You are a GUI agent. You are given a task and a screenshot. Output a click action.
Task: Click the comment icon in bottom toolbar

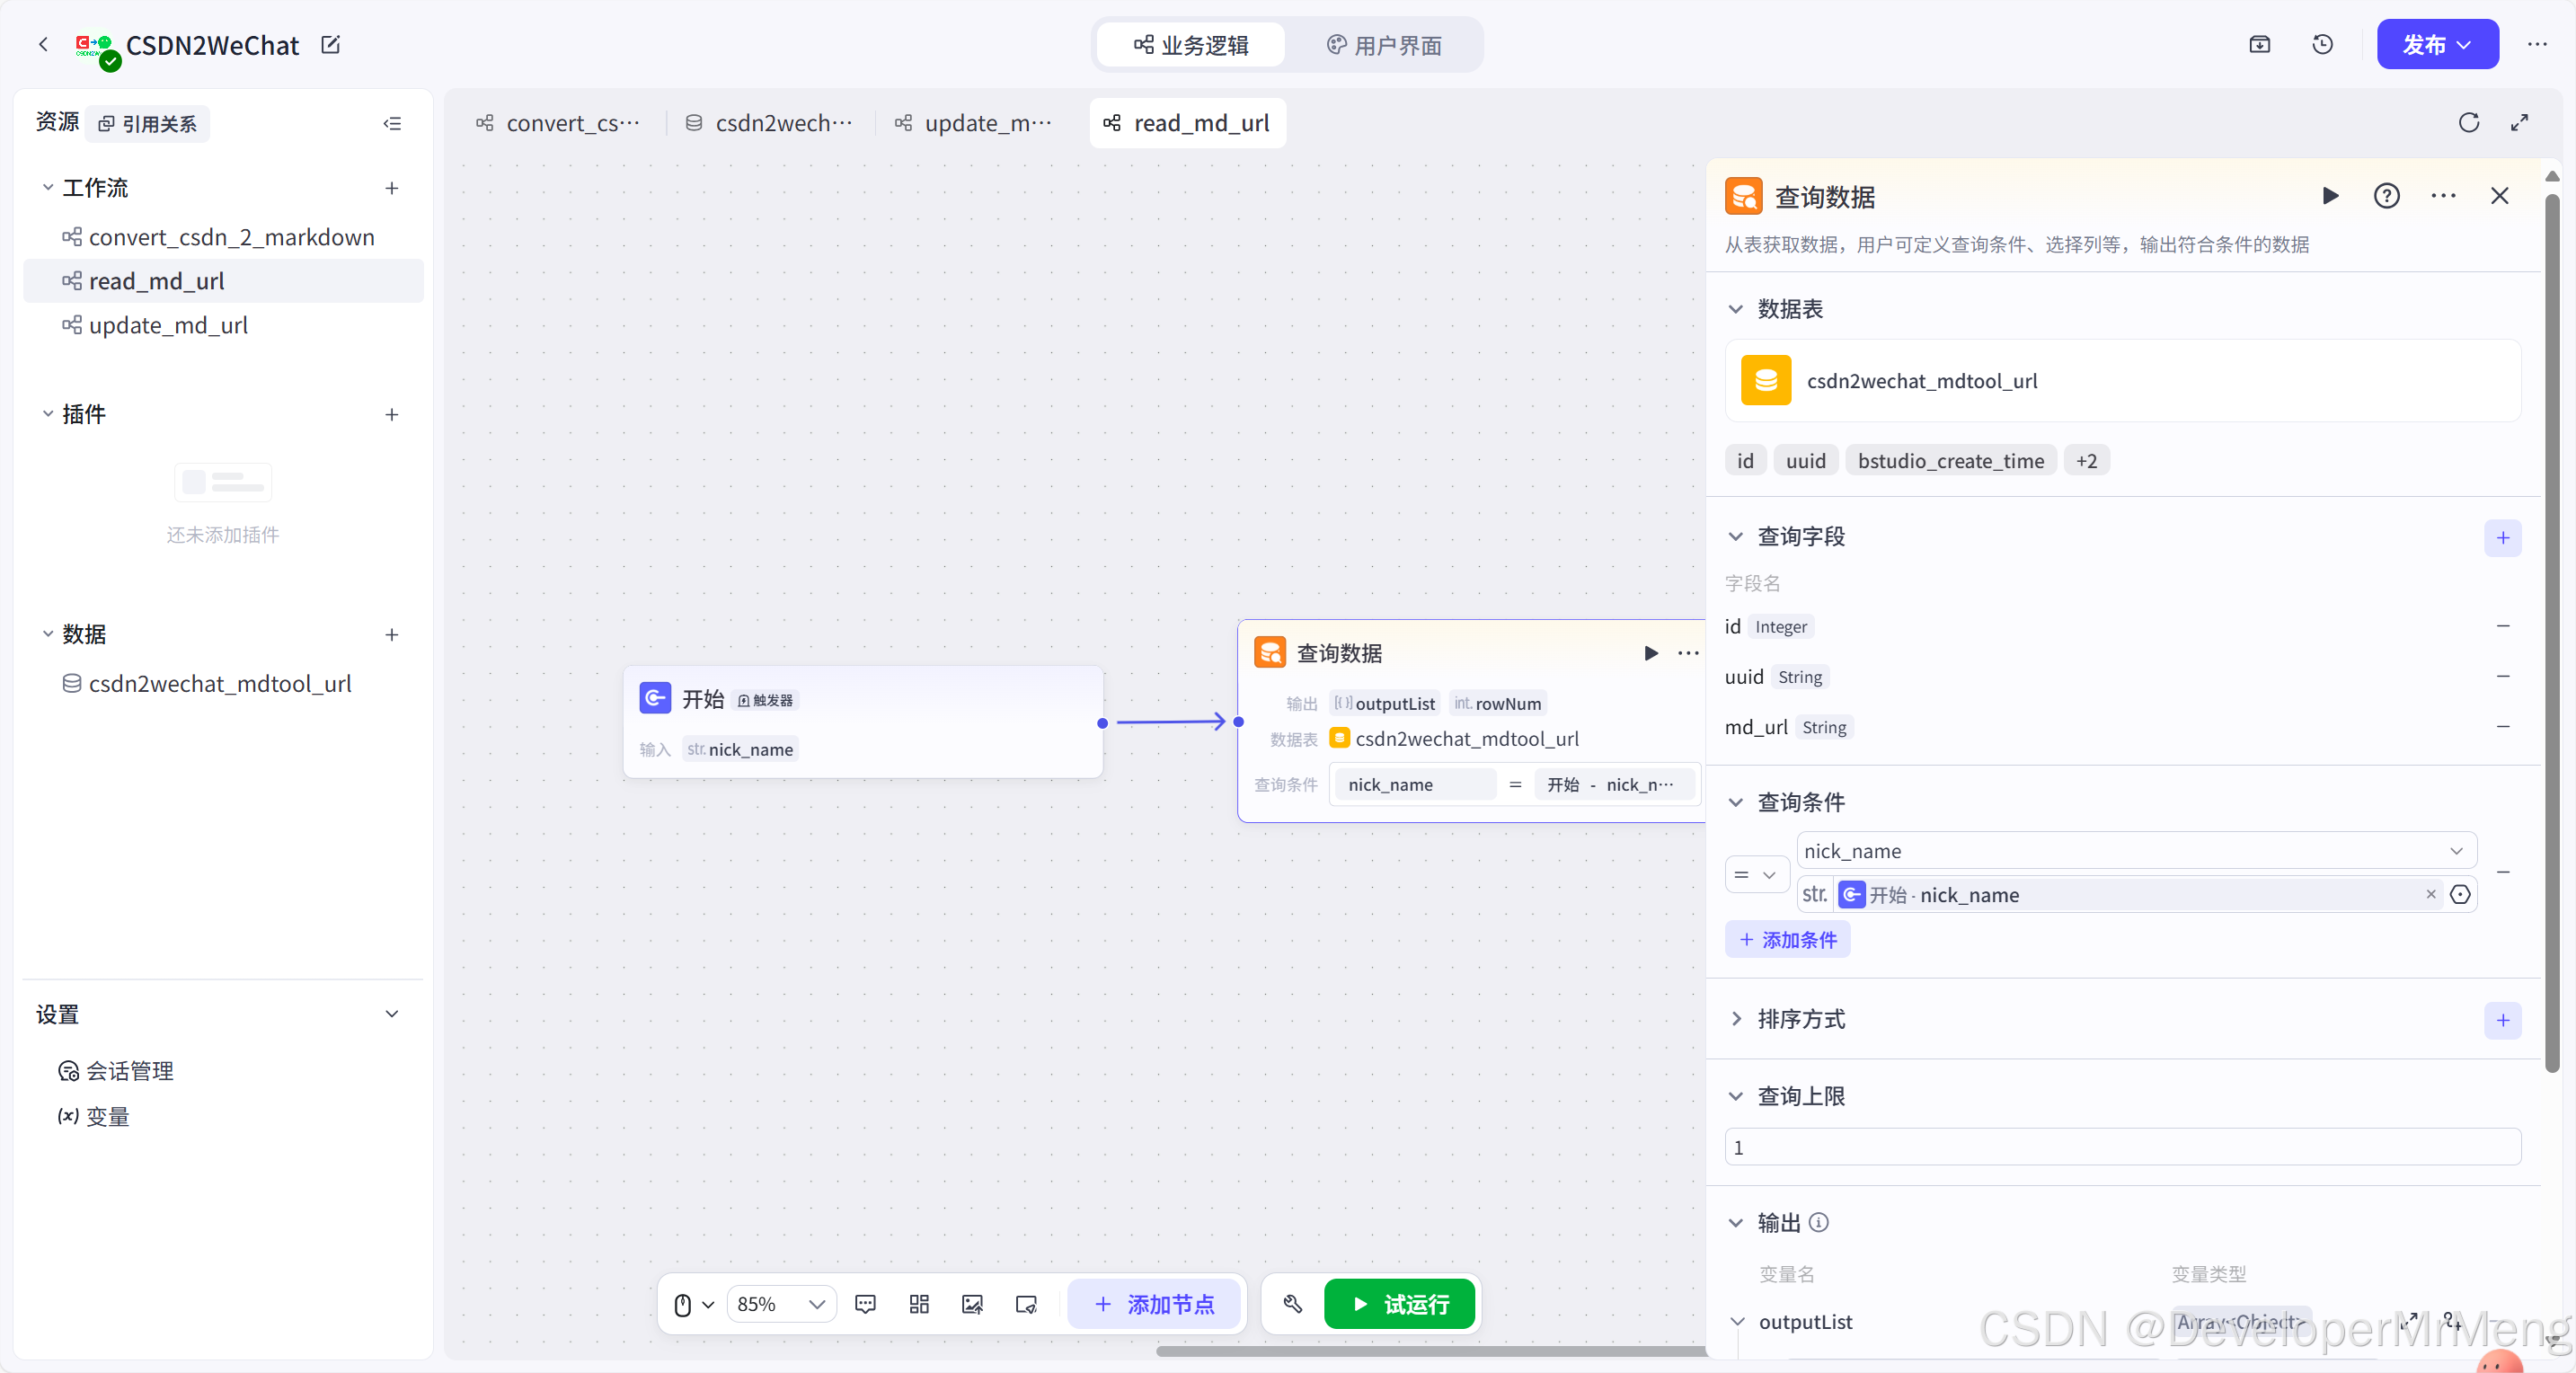865,1304
